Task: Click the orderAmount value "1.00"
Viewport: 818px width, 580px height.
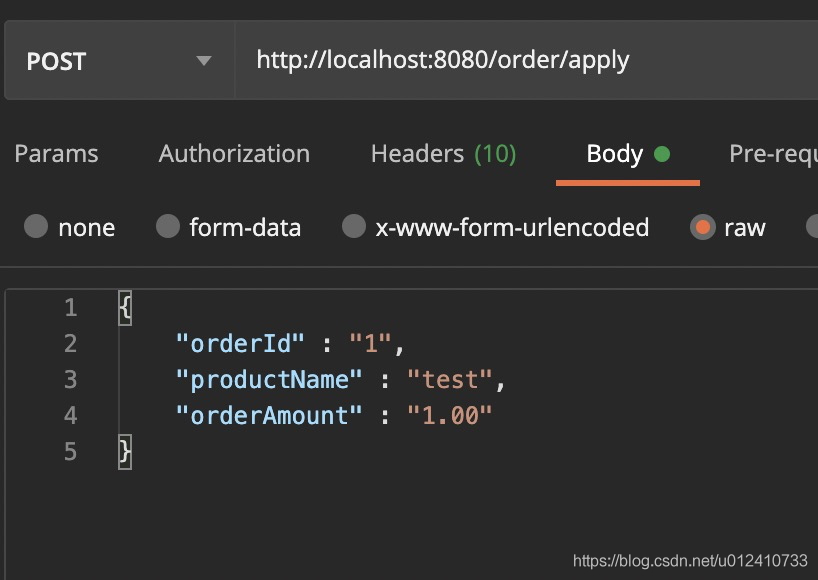Action: [x=450, y=416]
